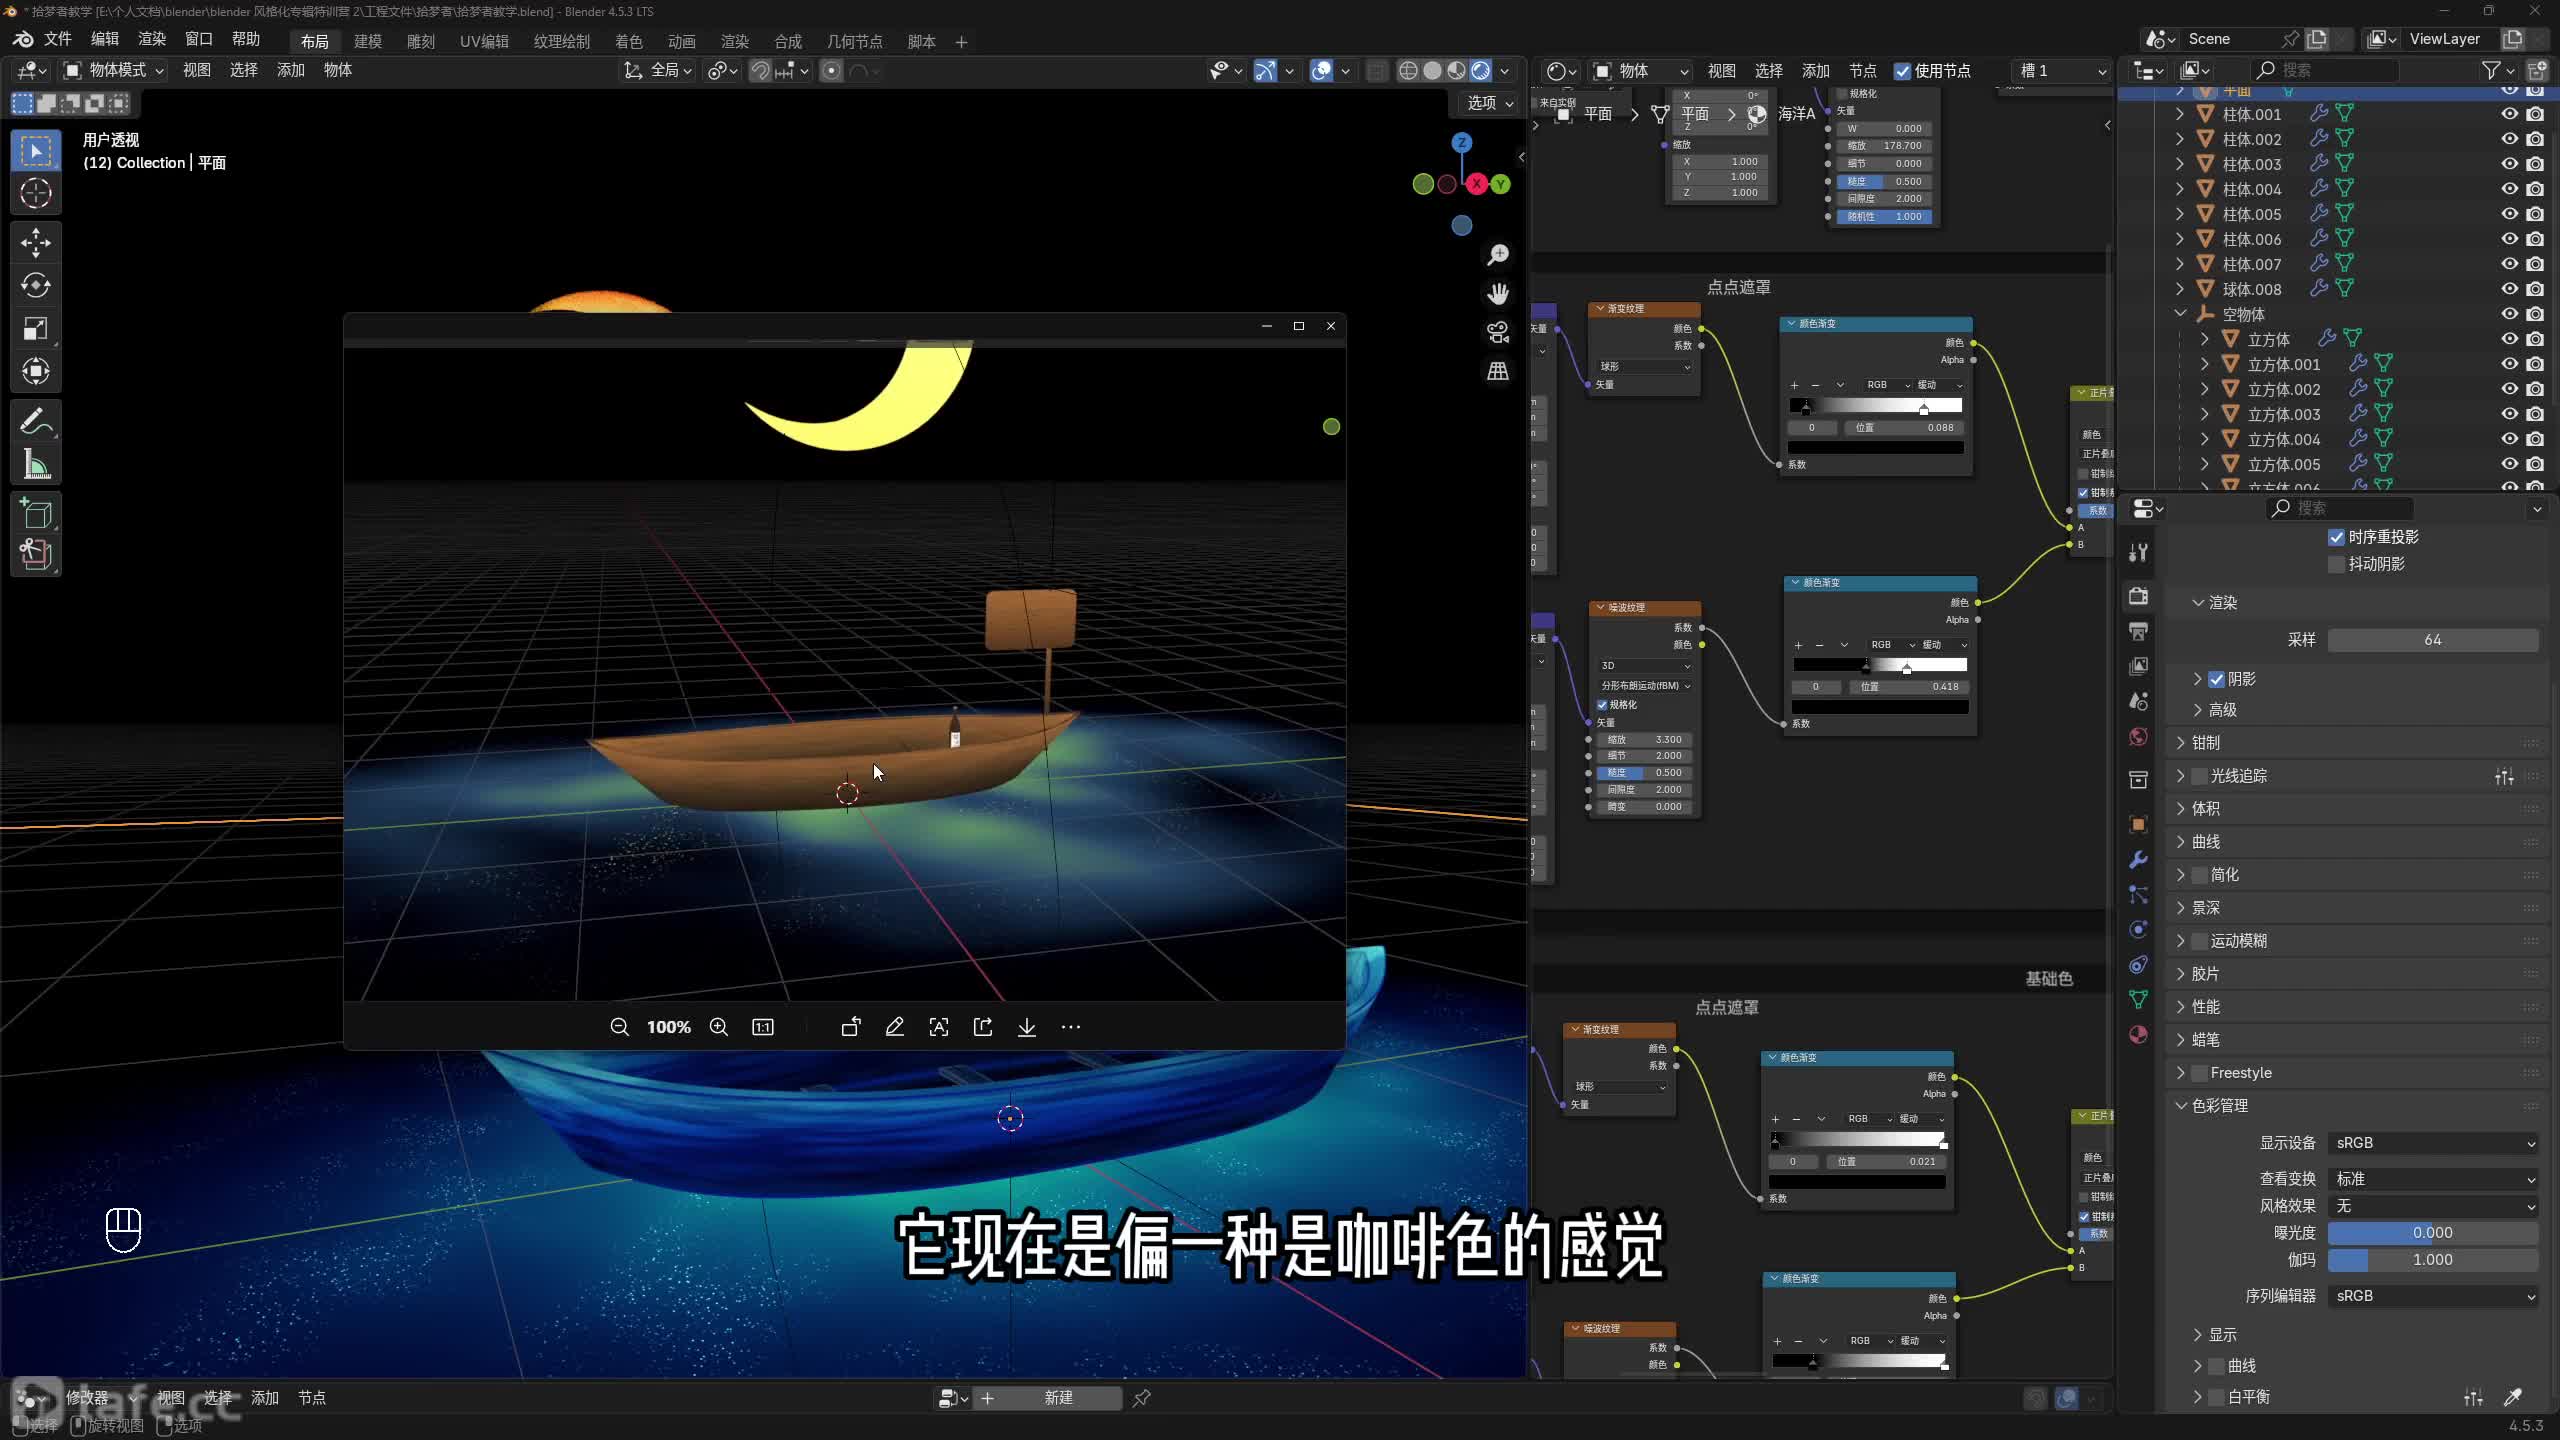Switch to the 建模 workspace tab
This screenshot has width=2560, height=1440.
point(368,42)
